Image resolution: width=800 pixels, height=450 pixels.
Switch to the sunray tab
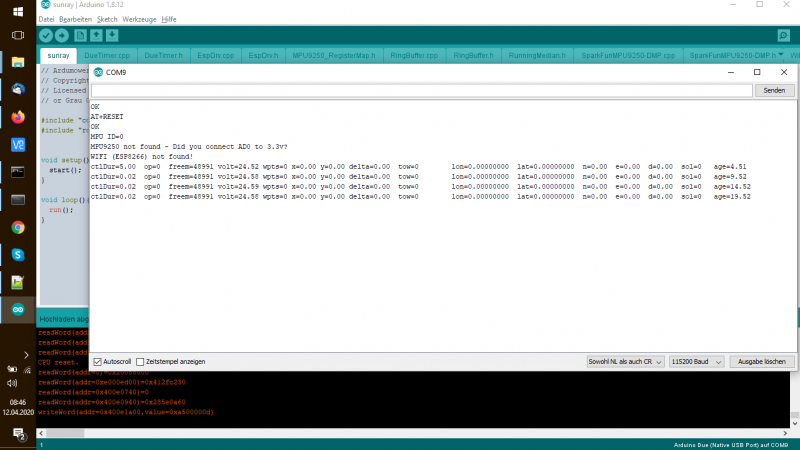[x=58, y=55]
